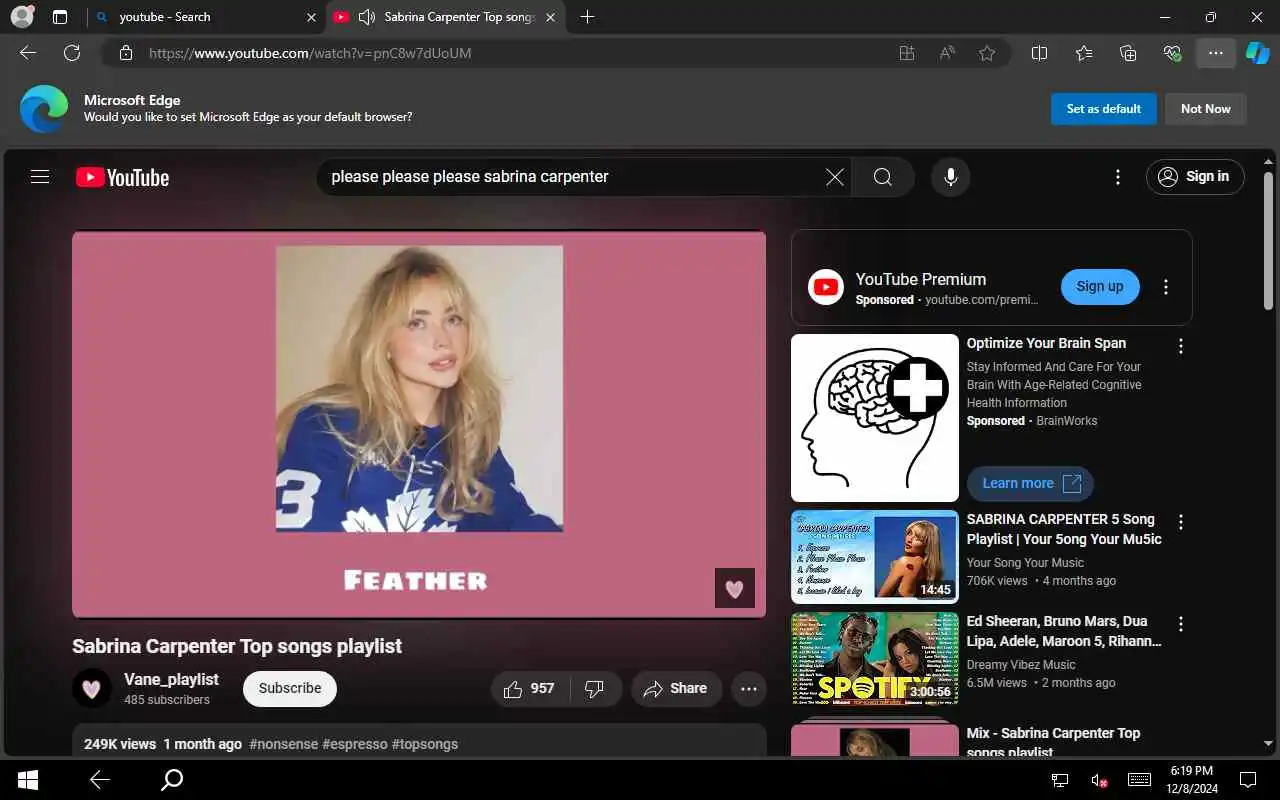Set Microsoft Edge as default browser
The image size is (1280, 800).
pos(1104,109)
